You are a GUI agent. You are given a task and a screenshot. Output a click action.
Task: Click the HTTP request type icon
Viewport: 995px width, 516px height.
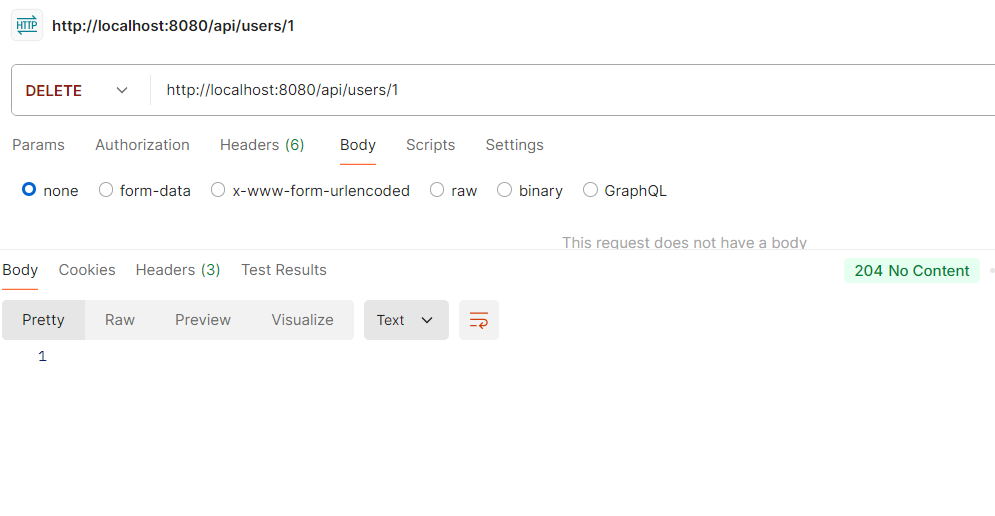click(x=27, y=26)
